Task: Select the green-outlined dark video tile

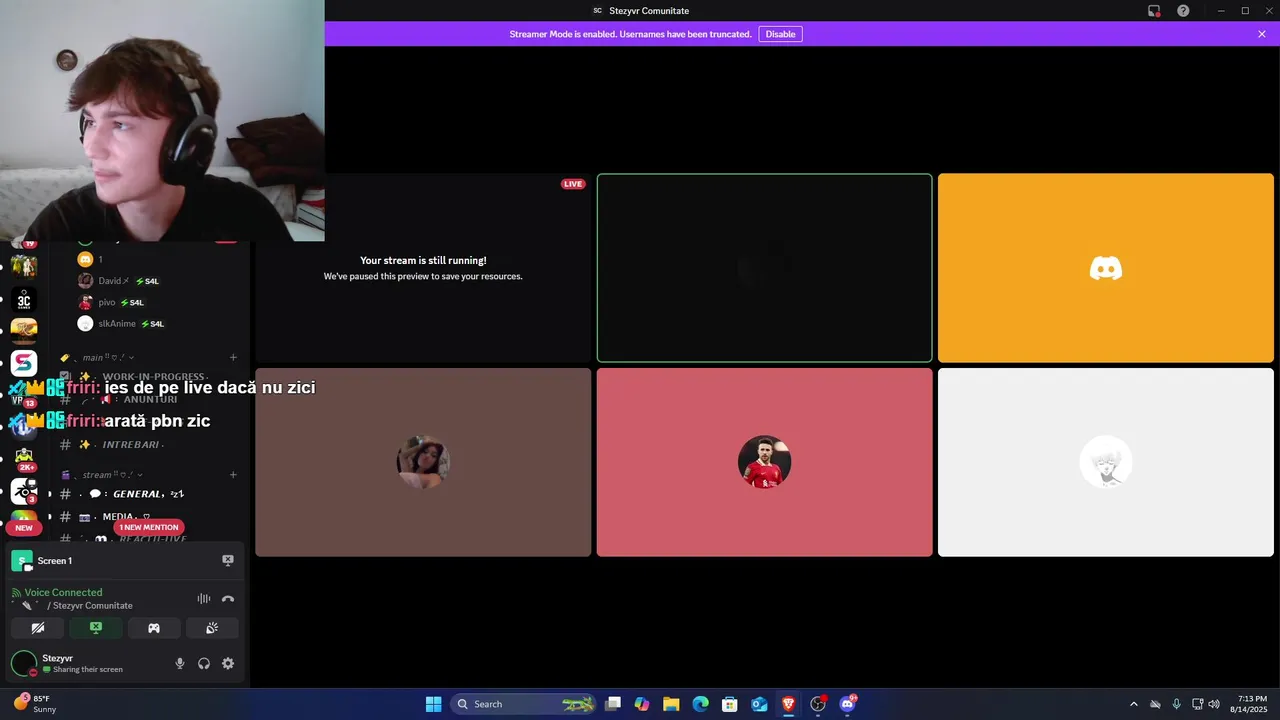Action: [764, 268]
